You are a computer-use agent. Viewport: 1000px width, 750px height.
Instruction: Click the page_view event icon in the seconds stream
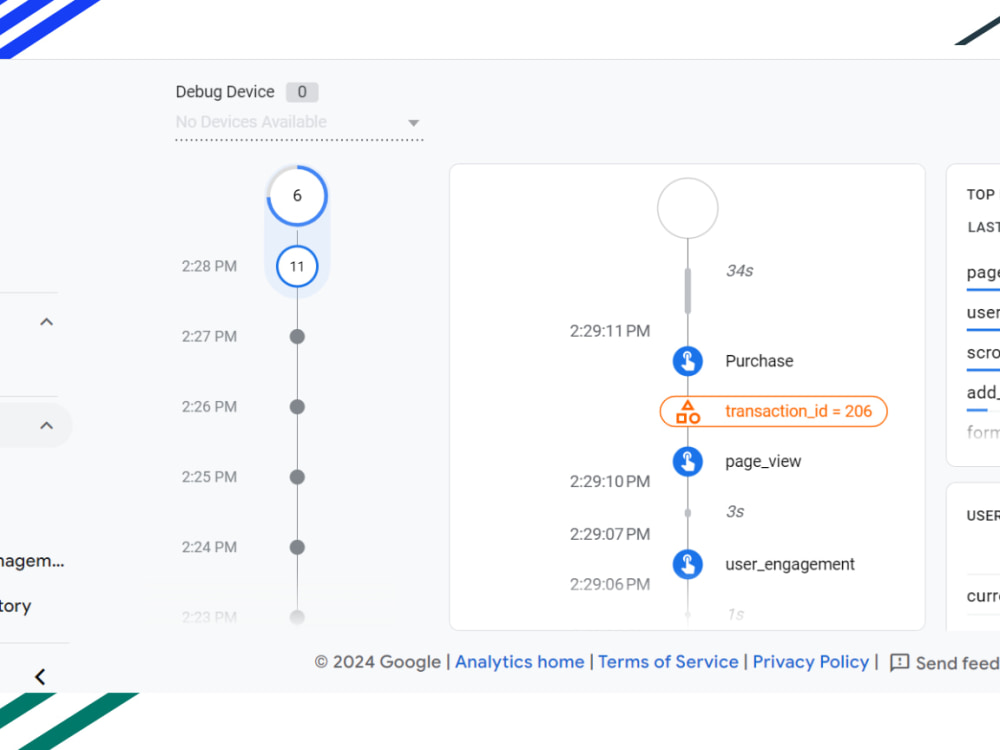pyautogui.click(x=688, y=461)
